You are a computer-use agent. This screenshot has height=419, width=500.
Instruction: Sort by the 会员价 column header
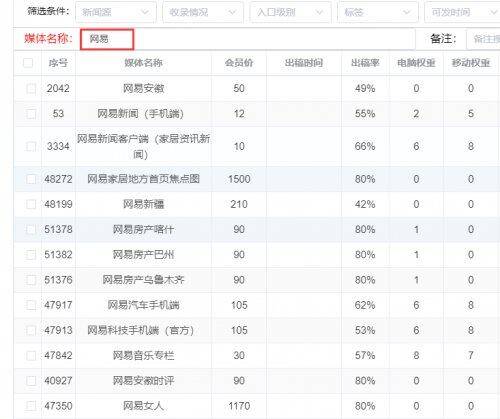(239, 63)
